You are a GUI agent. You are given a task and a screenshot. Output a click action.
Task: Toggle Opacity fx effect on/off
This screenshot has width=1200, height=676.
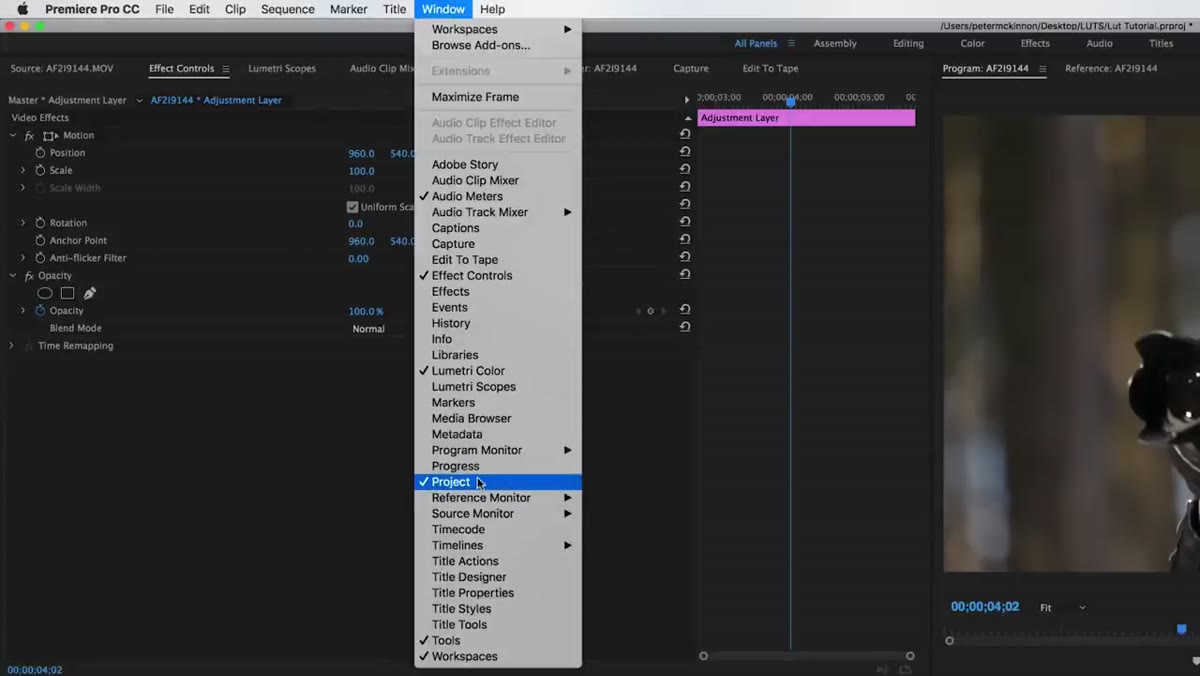[29, 276]
